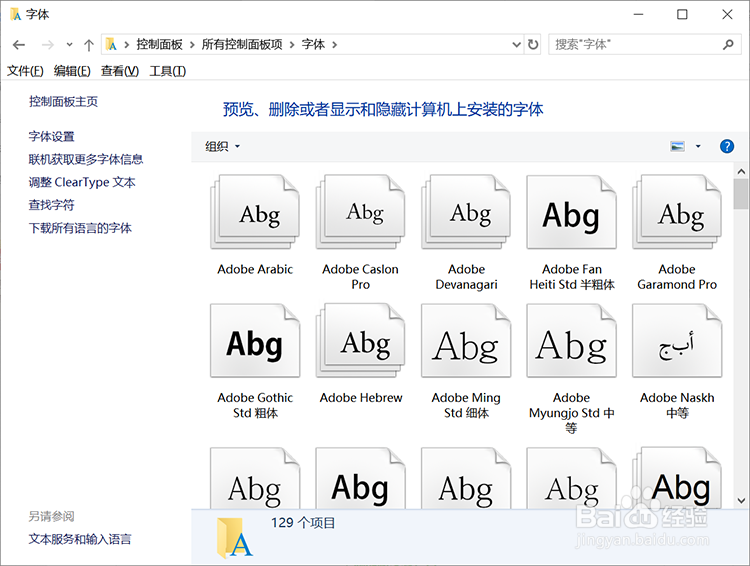
Task: Click the vertical scrollbar thumb
Action: coord(741,194)
